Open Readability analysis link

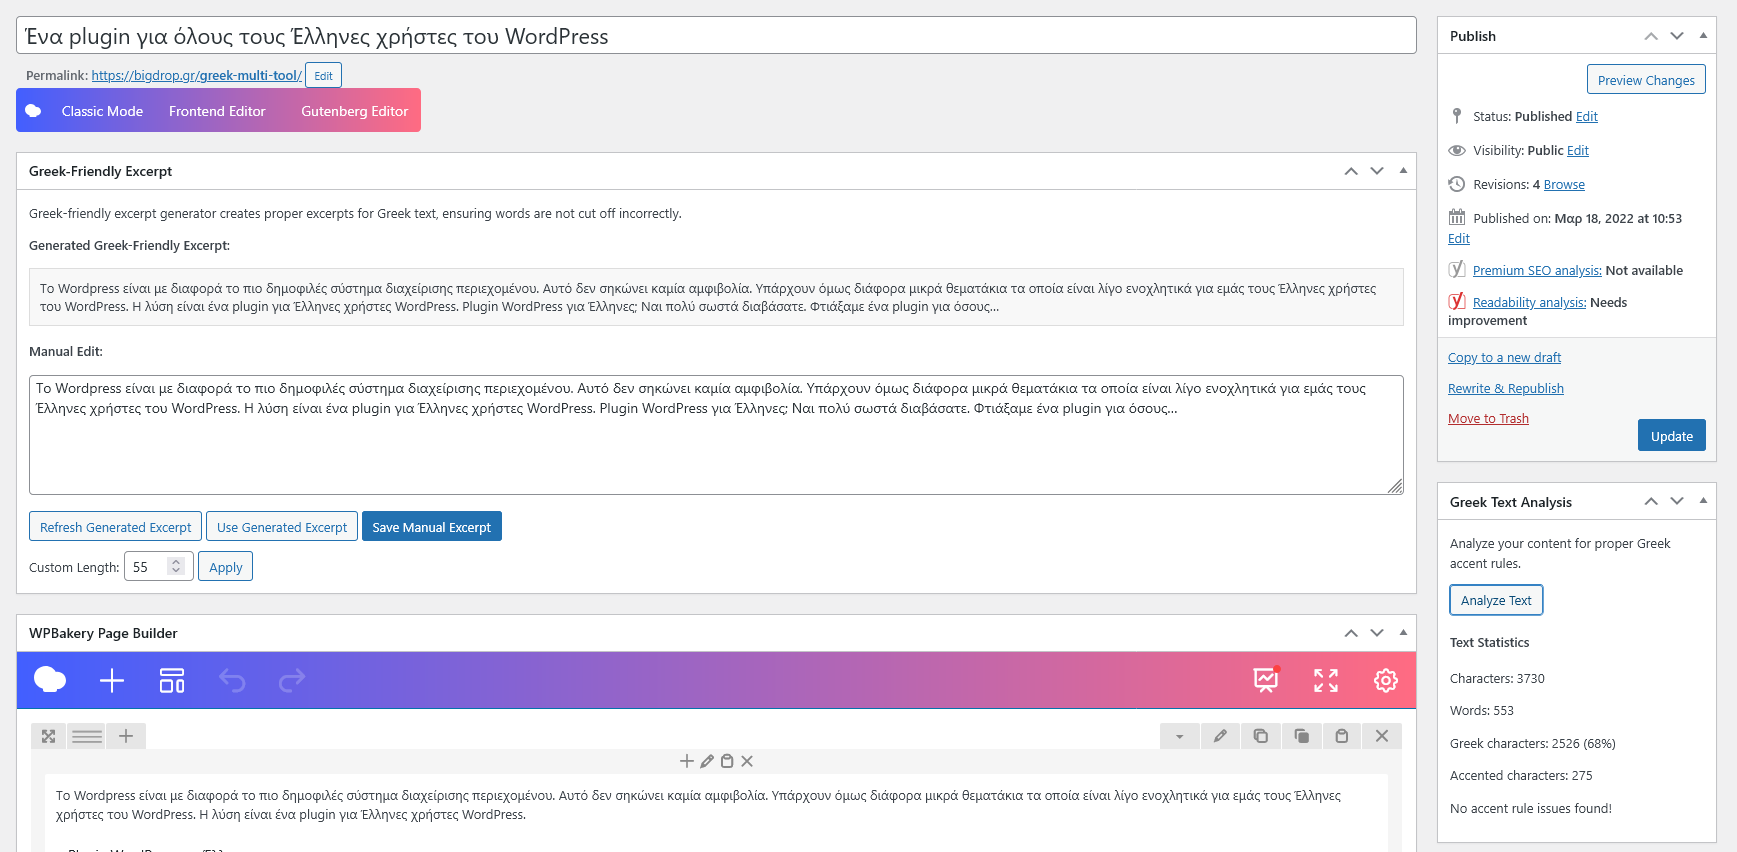[1529, 302]
